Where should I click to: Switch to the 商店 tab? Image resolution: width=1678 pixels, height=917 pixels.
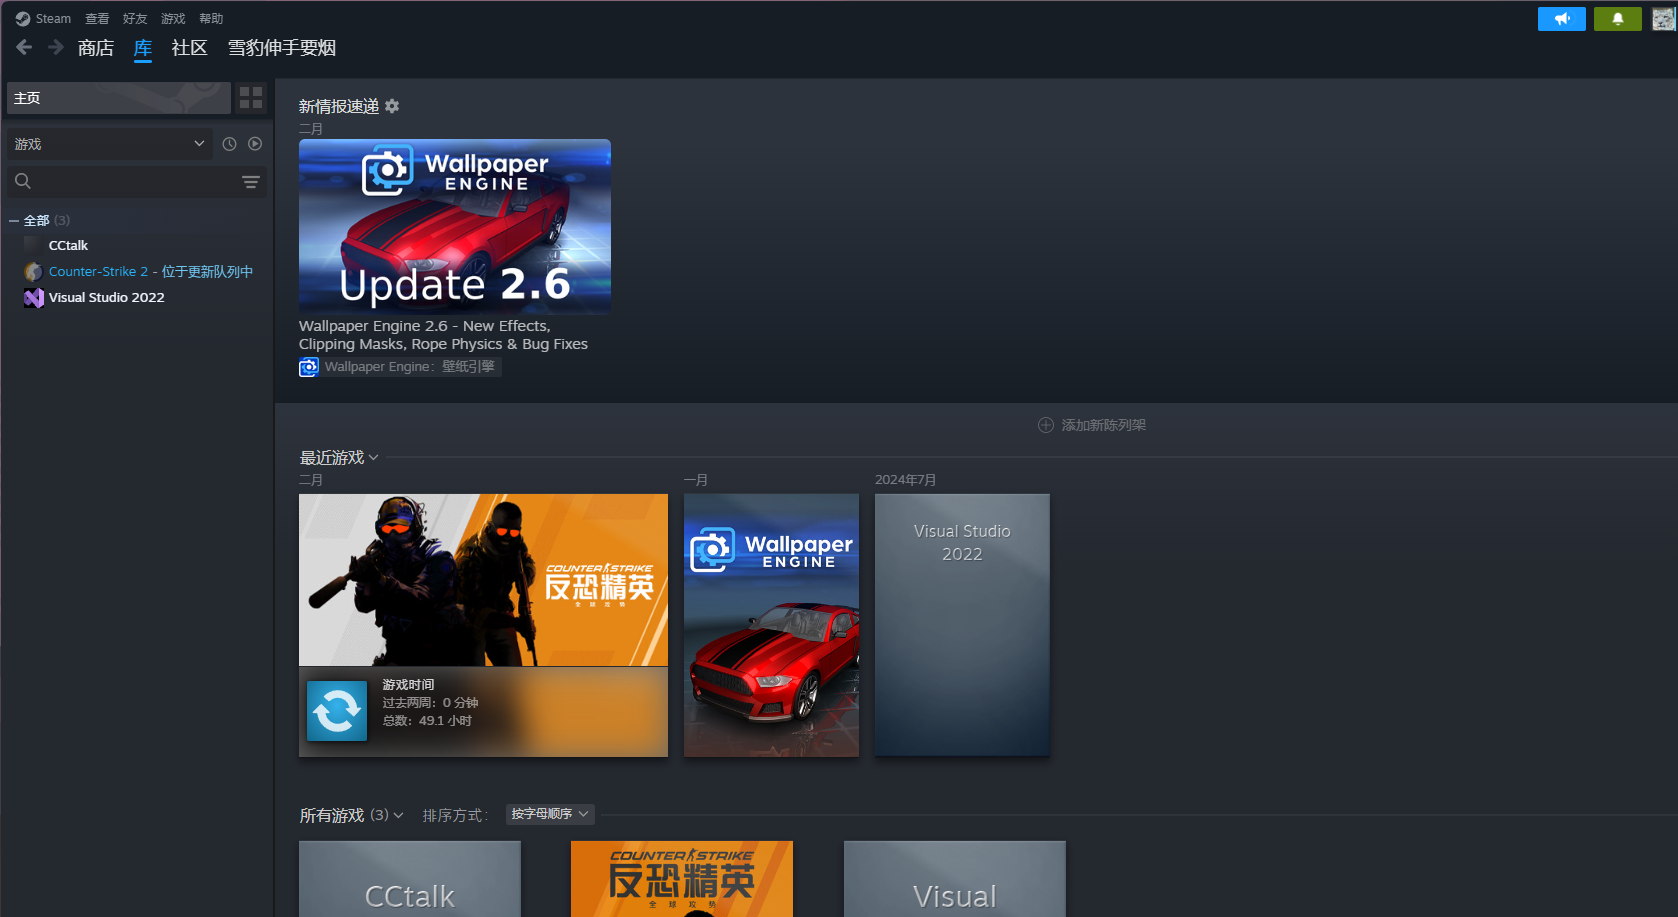coord(96,47)
